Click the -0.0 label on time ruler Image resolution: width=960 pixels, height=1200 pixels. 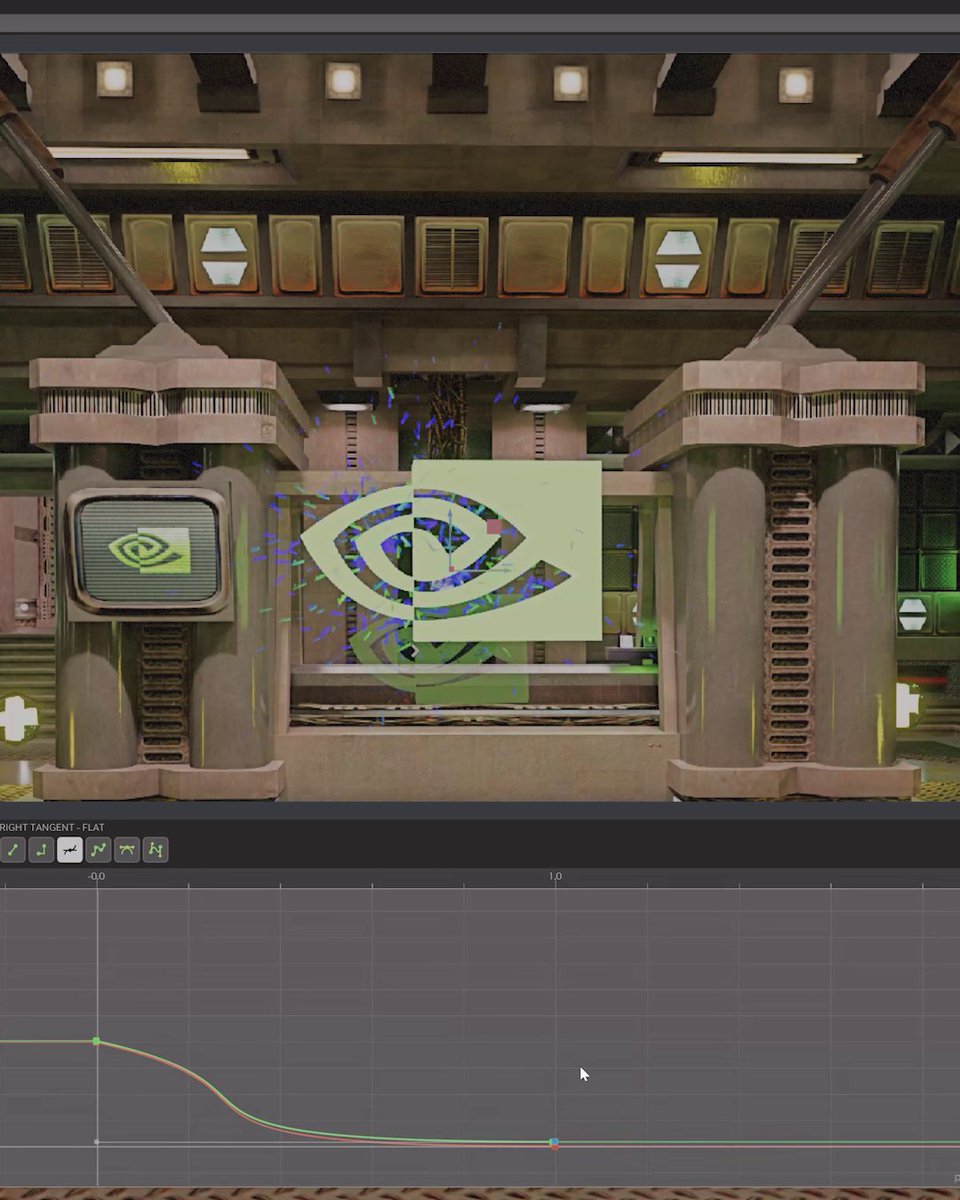click(96, 876)
